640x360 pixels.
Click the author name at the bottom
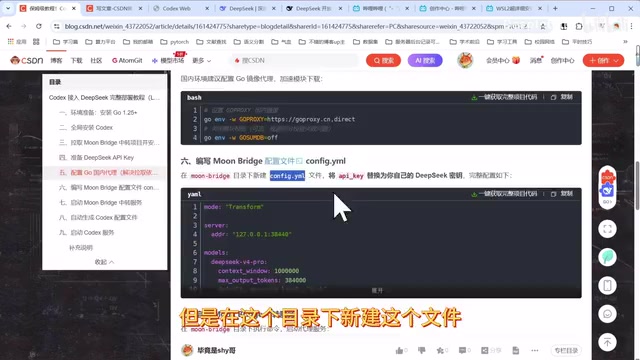(x=216, y=350)
